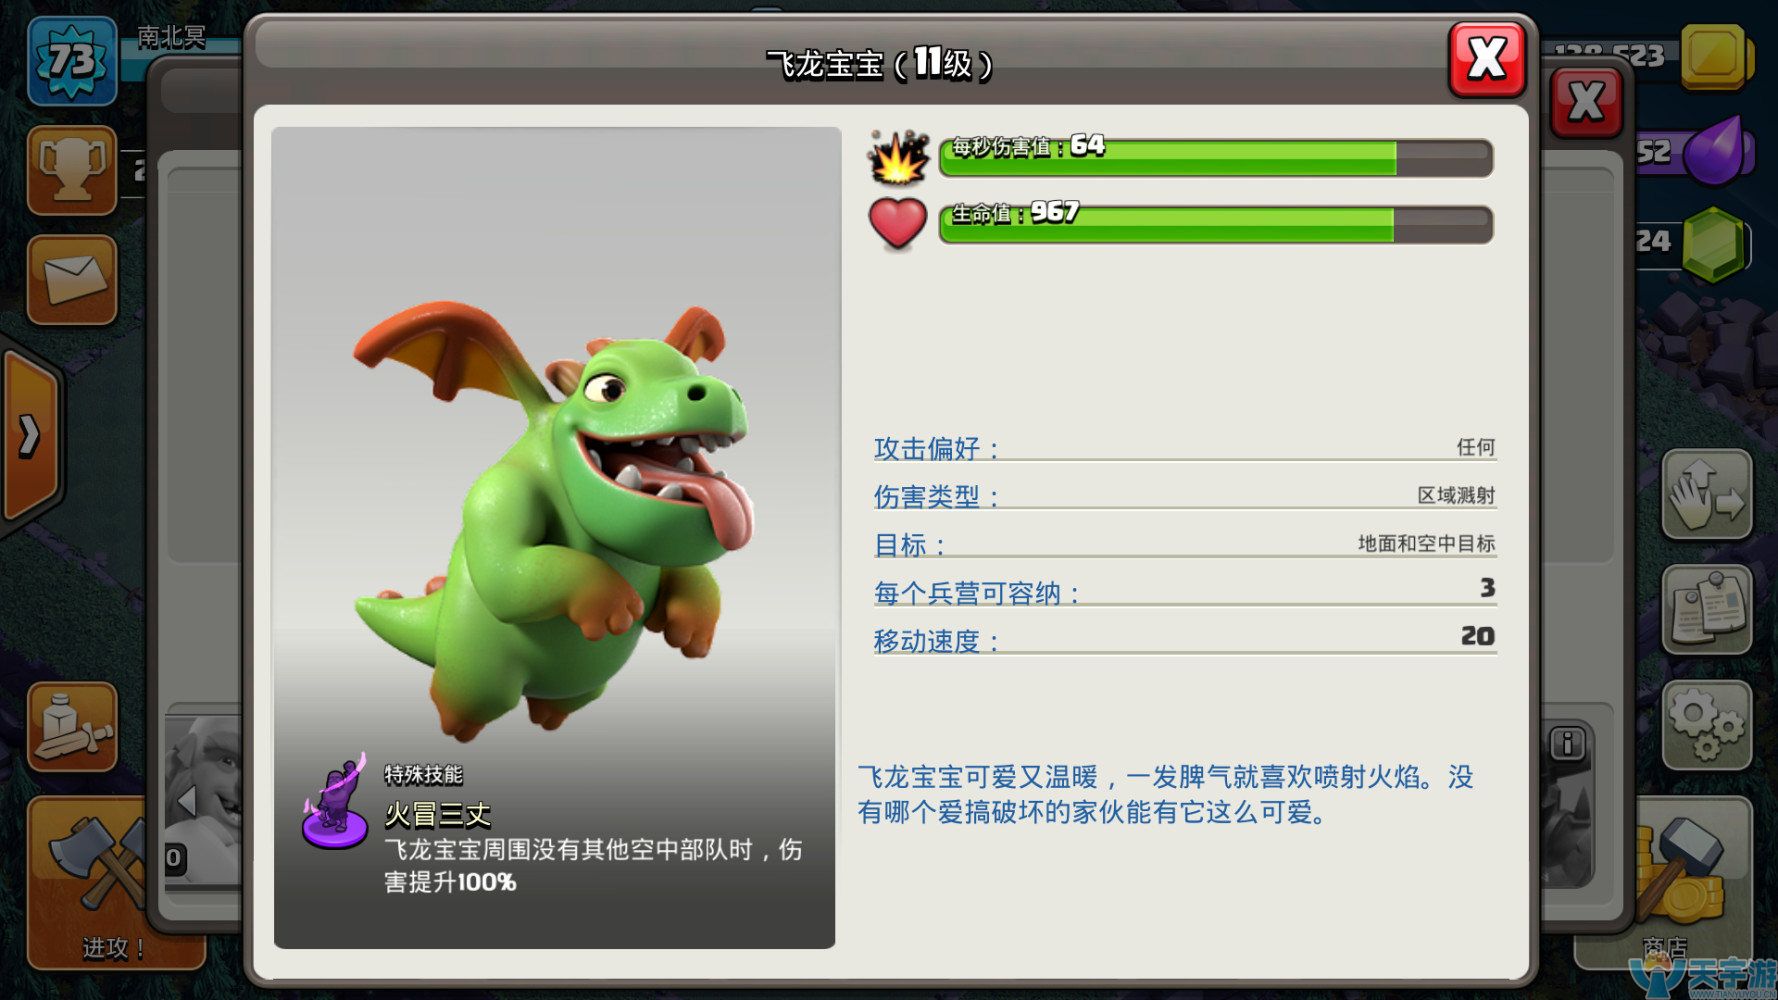Tap the movement speed value 20

1477,636
